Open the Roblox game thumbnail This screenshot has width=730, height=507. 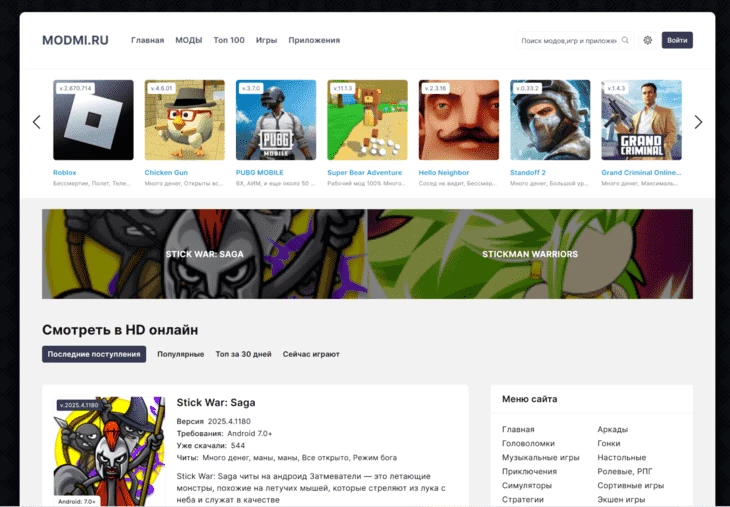93,120
